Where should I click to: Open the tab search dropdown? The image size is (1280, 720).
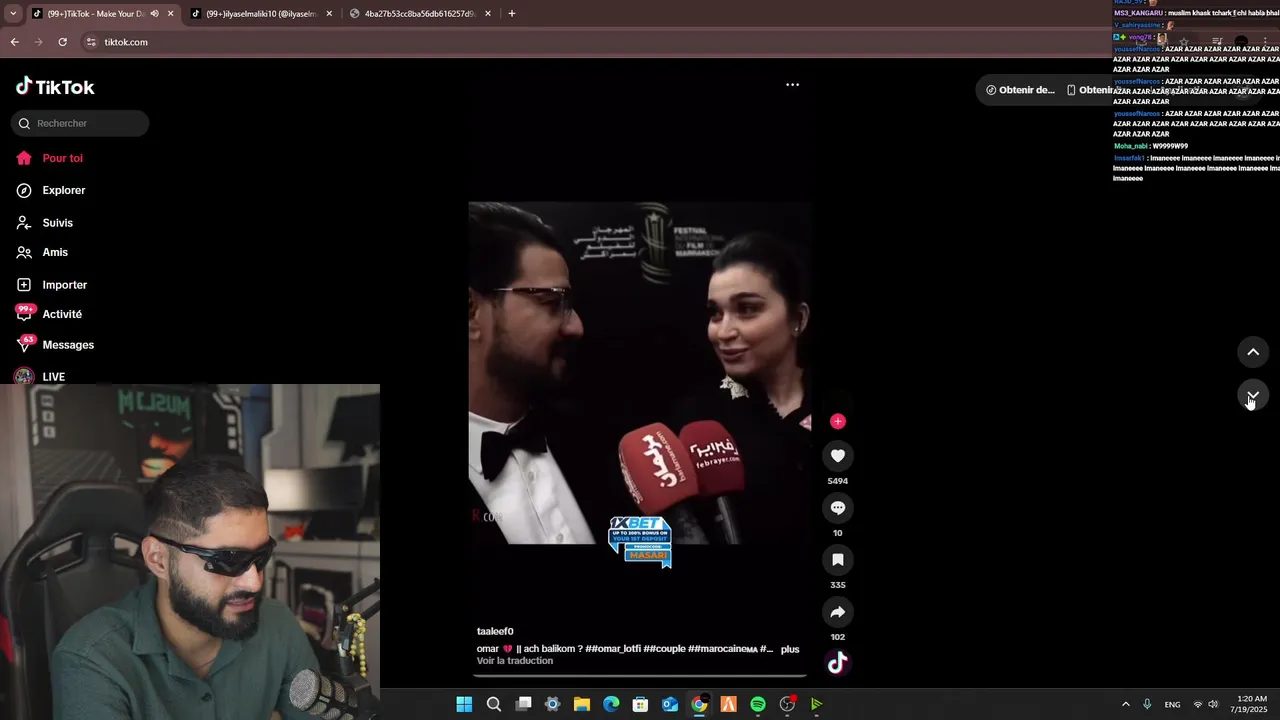(13, 14)
